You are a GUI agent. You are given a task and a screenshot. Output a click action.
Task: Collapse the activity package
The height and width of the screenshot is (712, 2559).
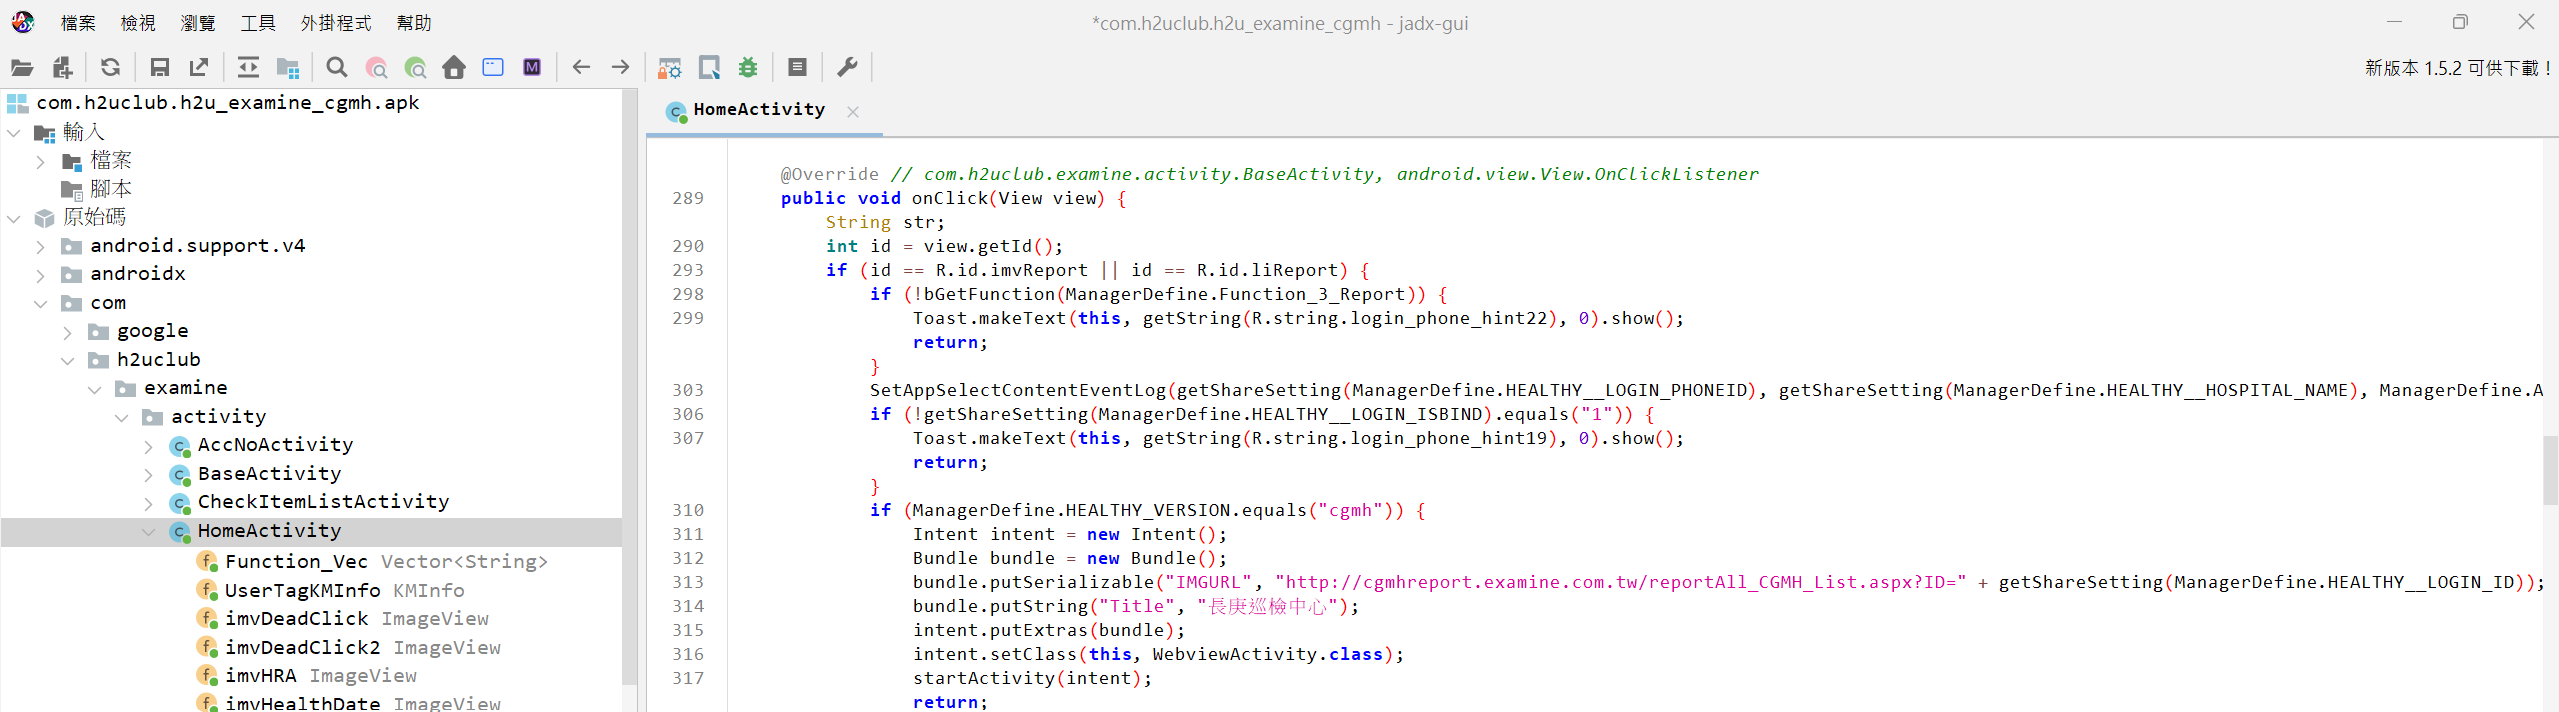122,417
